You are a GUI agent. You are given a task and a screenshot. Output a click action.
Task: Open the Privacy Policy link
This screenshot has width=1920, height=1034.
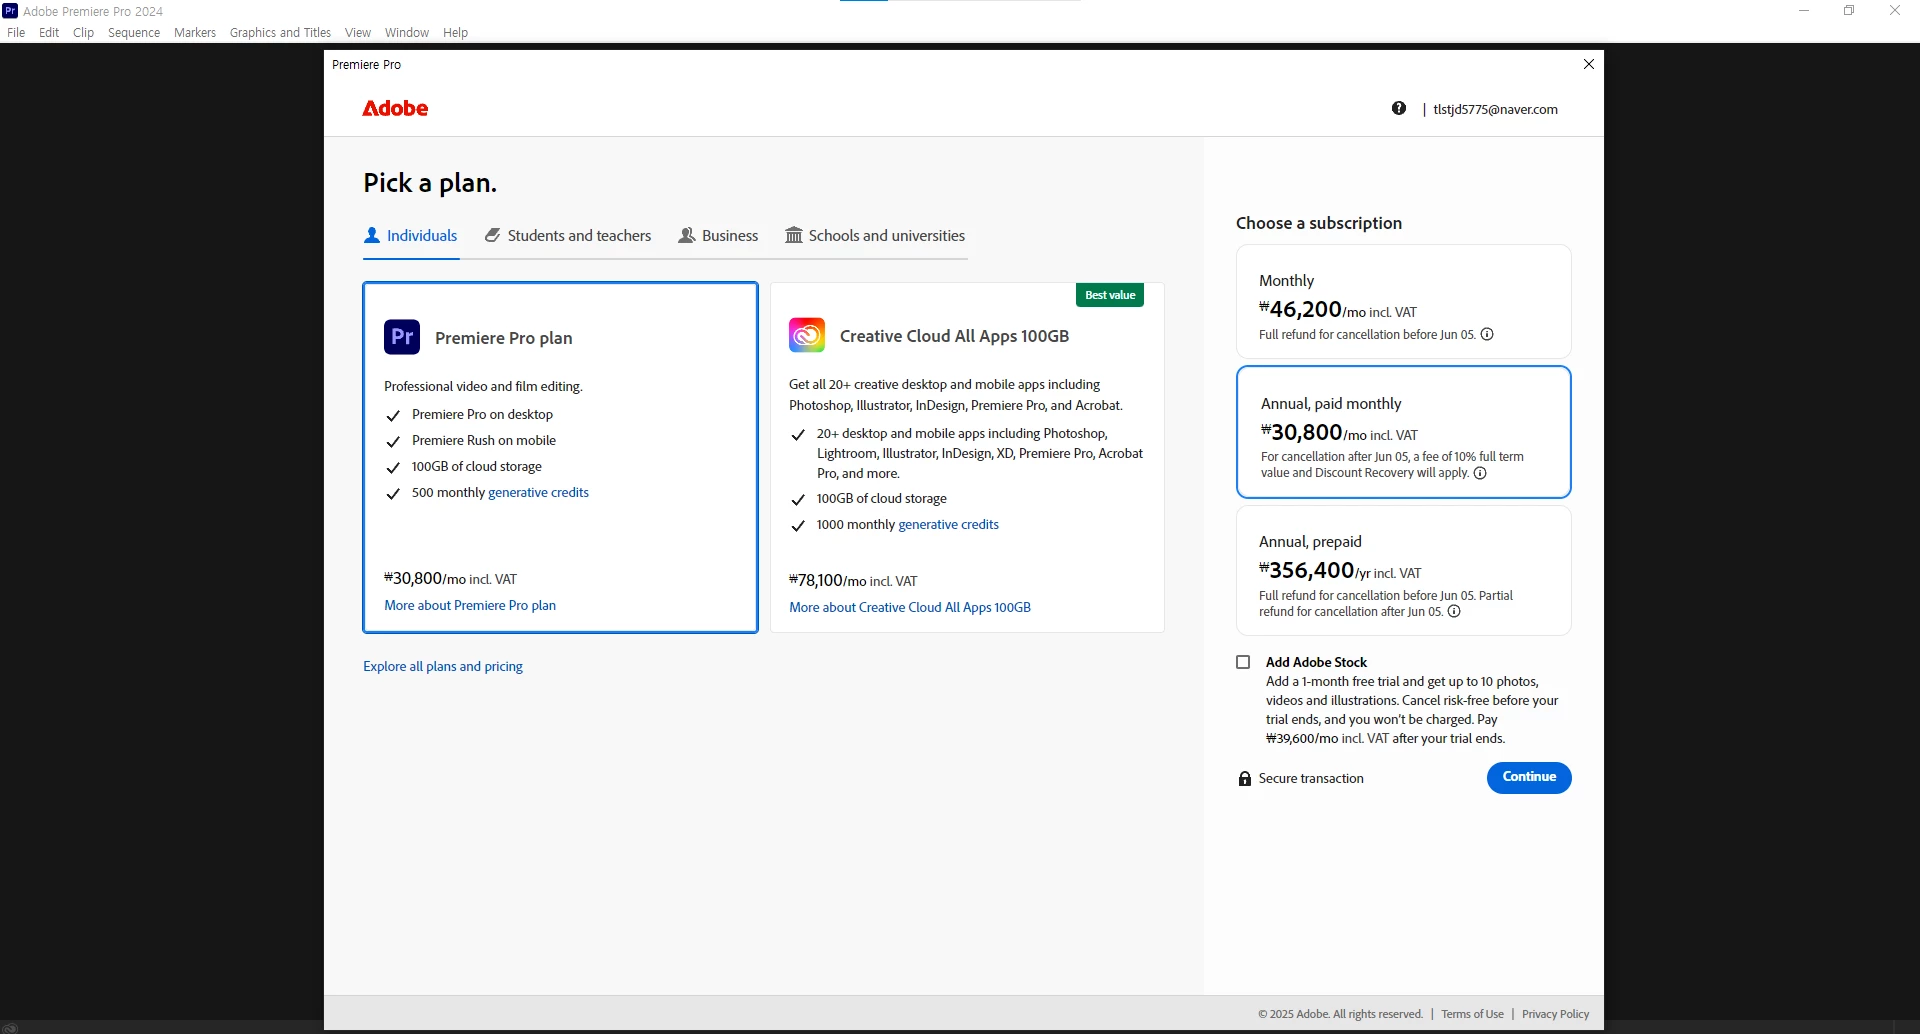tap(1555, 1013)
